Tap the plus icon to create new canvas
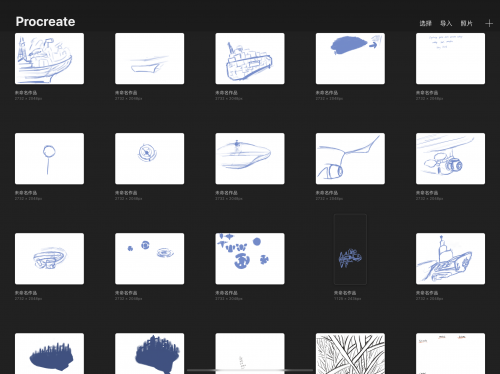Screen dimensions: 500x374 tap(489, 23)
